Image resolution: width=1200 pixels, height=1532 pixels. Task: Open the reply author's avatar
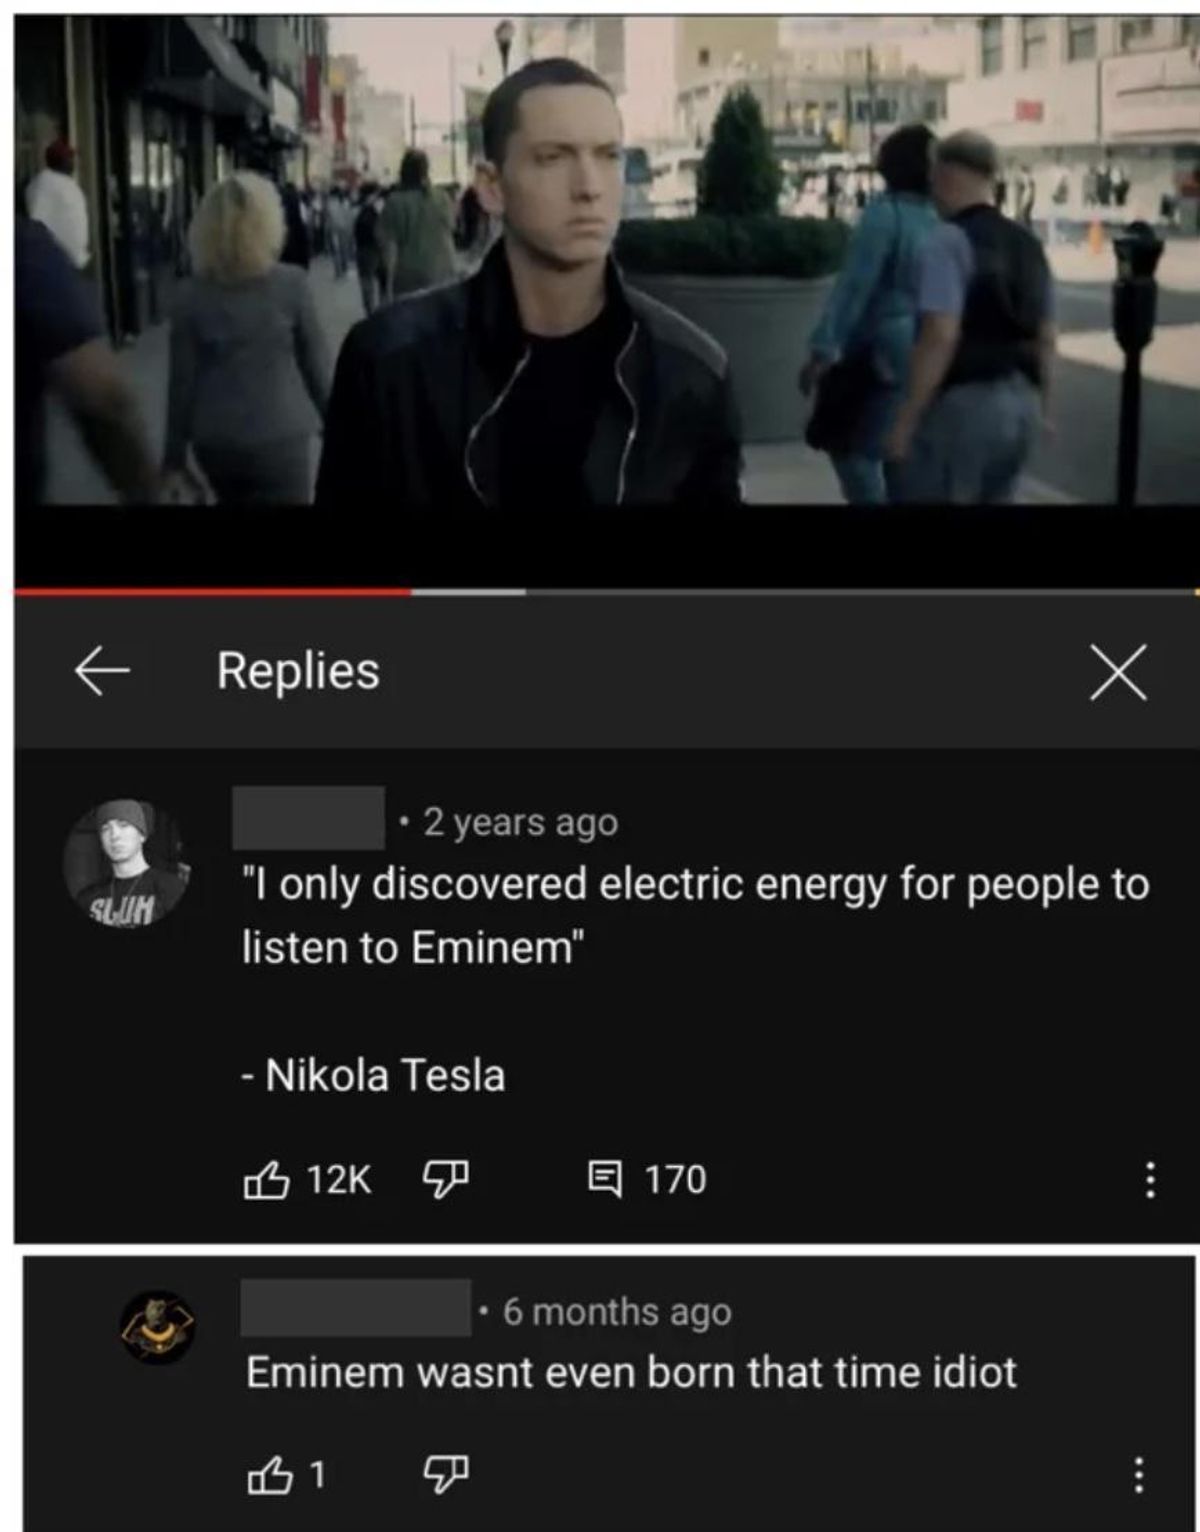point(158,1327)
